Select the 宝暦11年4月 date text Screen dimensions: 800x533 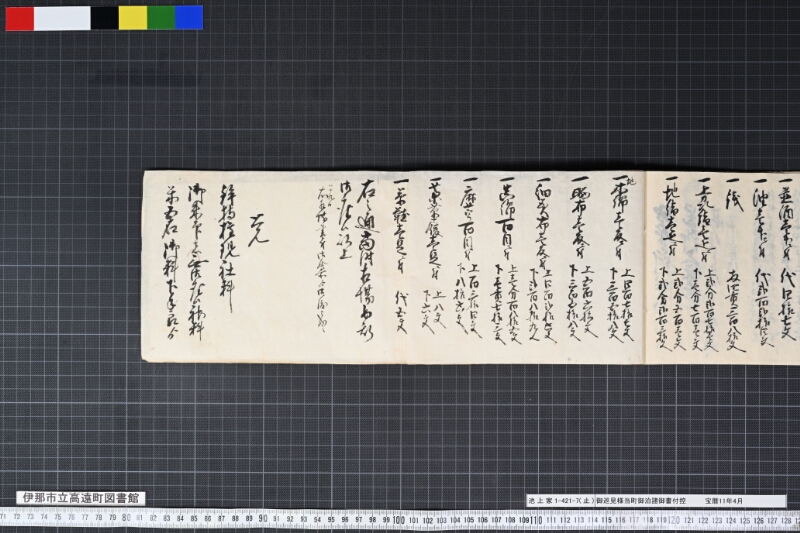coord(724,501)
